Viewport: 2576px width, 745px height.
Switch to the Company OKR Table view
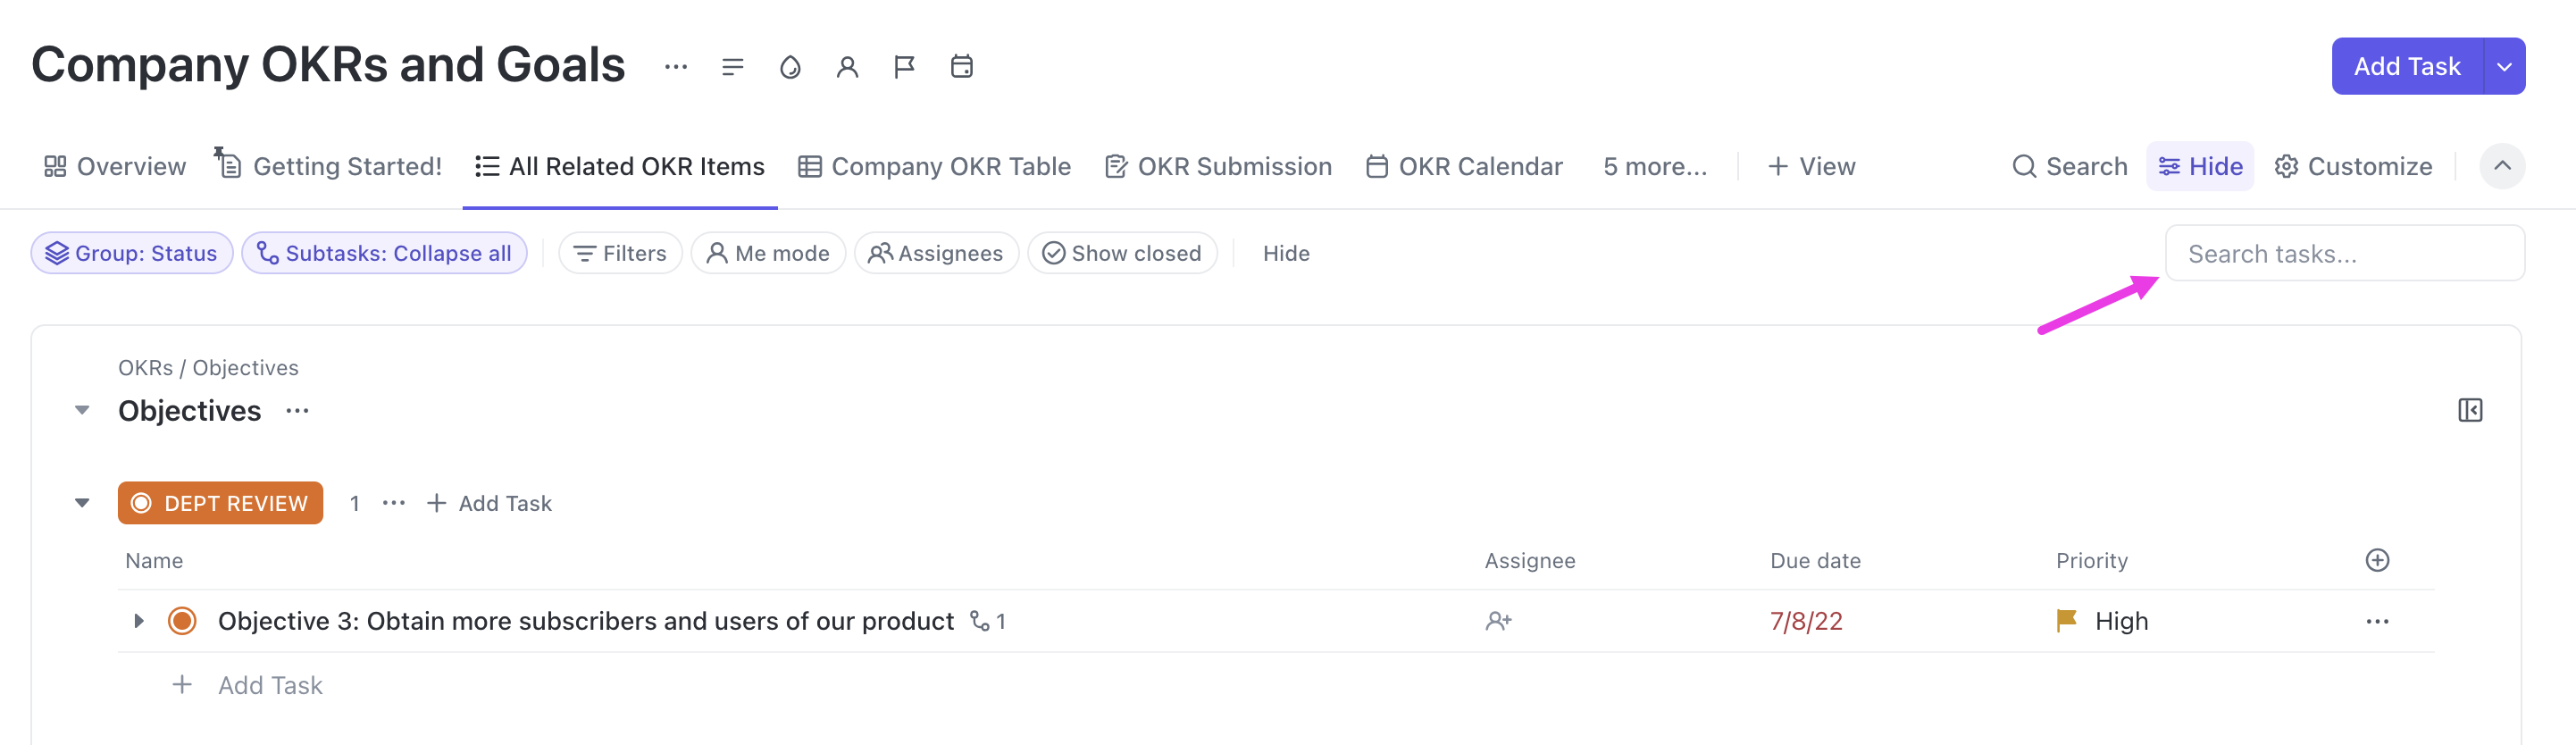pyautogui.click(x=935, y=166)
